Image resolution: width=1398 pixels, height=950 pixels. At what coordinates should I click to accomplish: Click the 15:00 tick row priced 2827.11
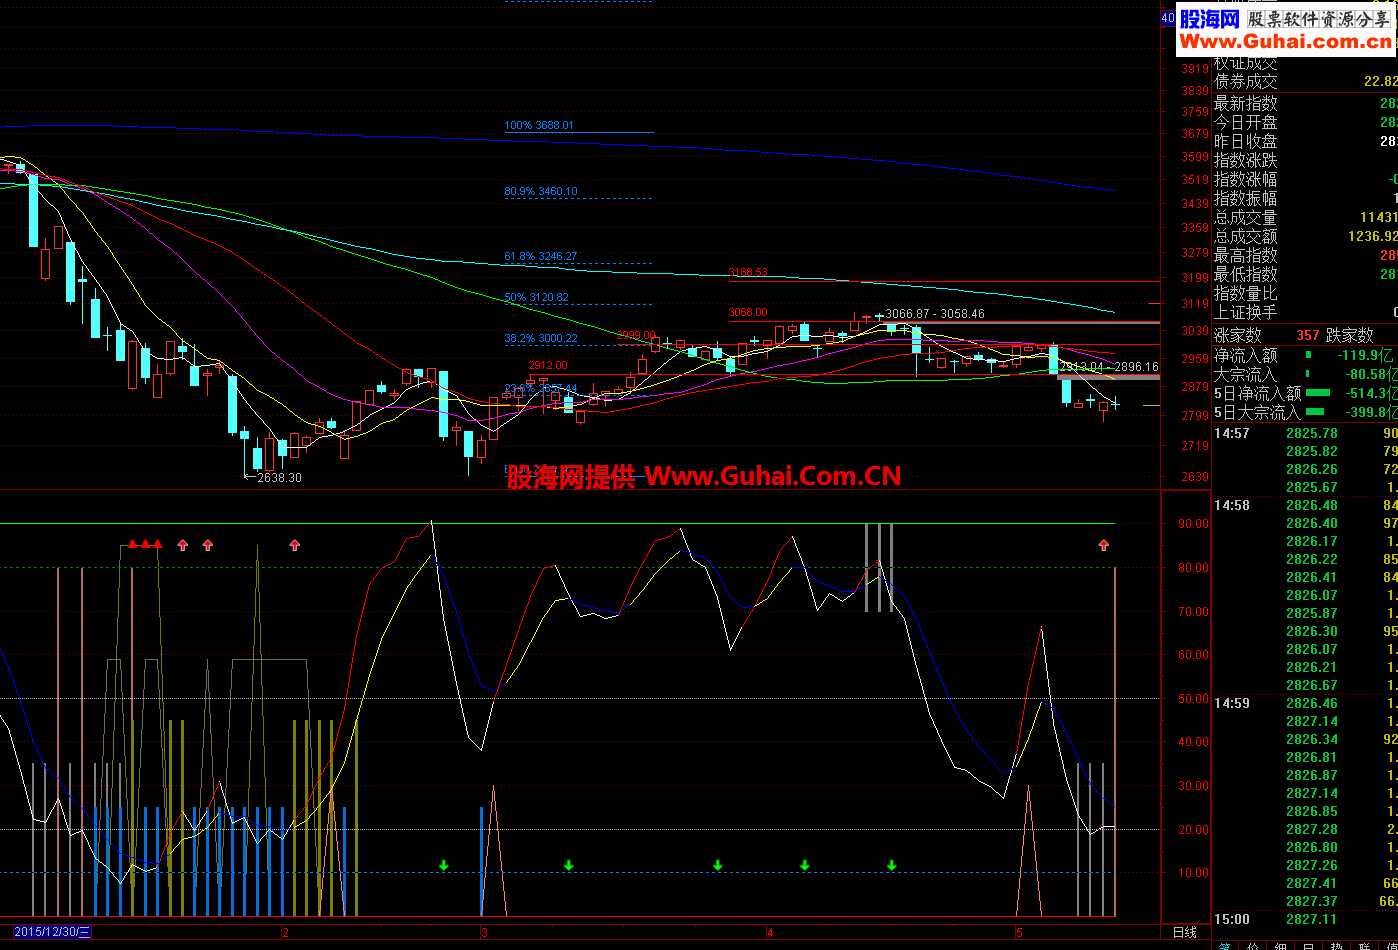coord(1305,919)
